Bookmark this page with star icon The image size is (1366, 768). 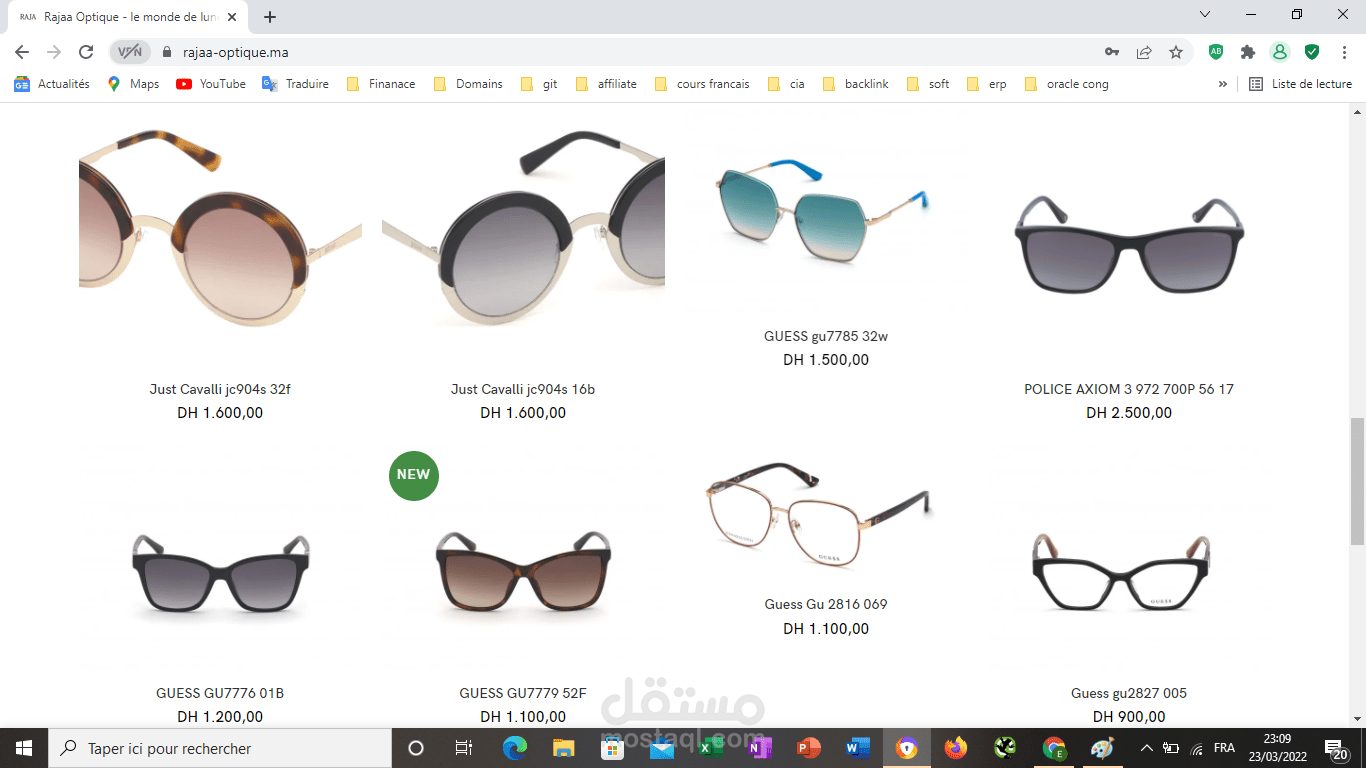click(x=1176, y=52)
